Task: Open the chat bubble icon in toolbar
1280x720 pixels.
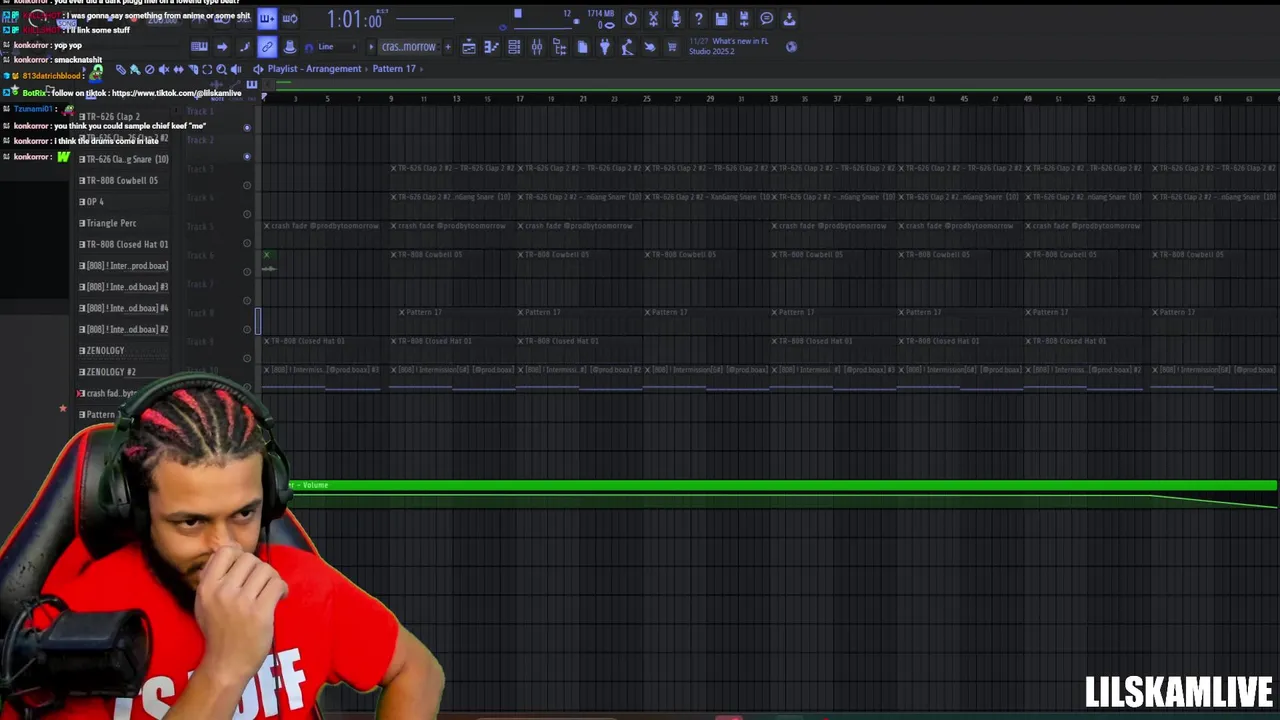Action: point(766,19)
